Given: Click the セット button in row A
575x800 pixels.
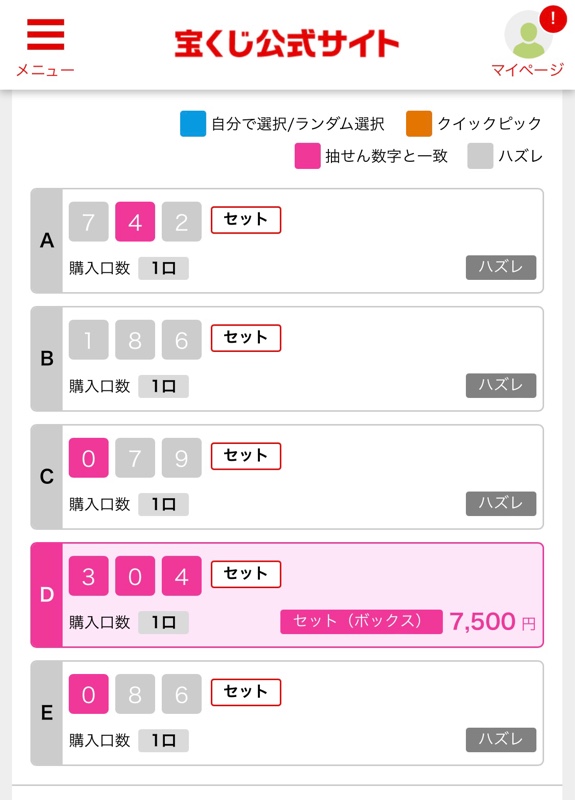Looking at the screenshot, I should click(x=246, y=220).
